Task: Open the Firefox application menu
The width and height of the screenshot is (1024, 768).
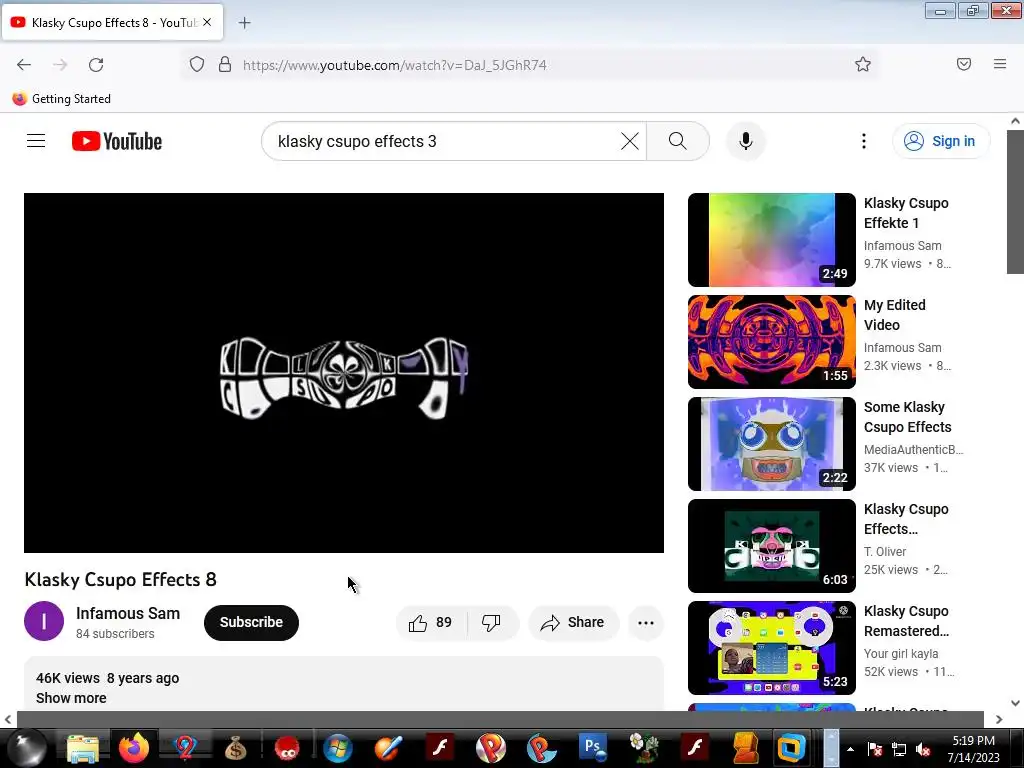Action: coord(1000,64)
